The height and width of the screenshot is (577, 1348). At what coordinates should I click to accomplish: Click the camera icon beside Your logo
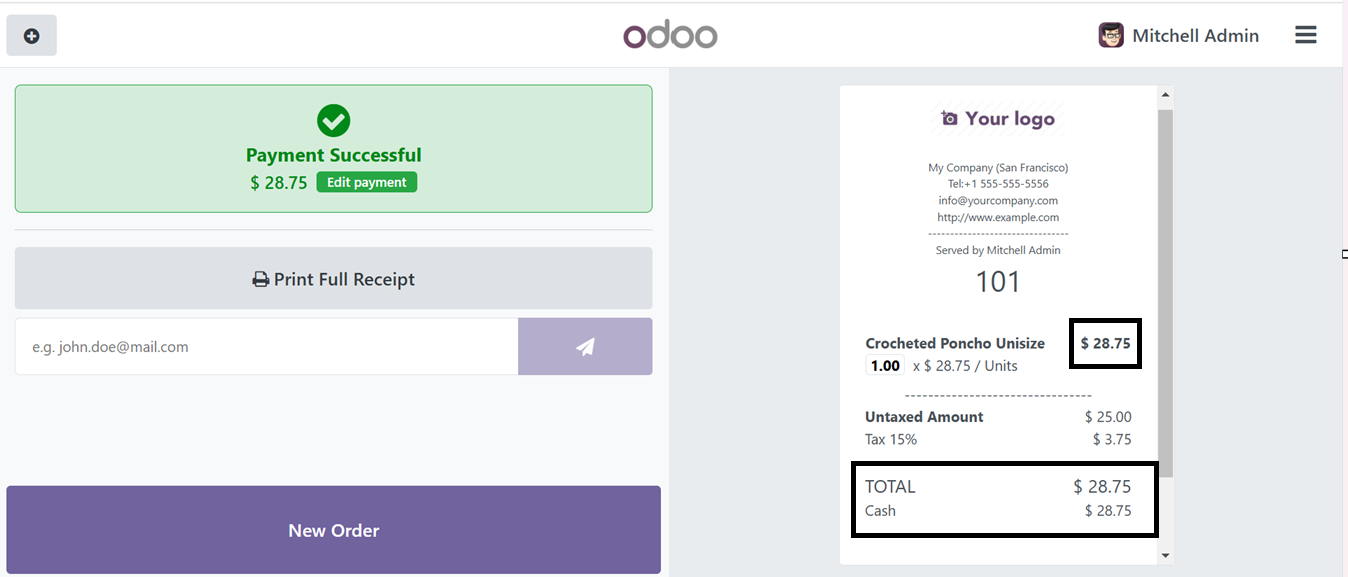point(949,119)
